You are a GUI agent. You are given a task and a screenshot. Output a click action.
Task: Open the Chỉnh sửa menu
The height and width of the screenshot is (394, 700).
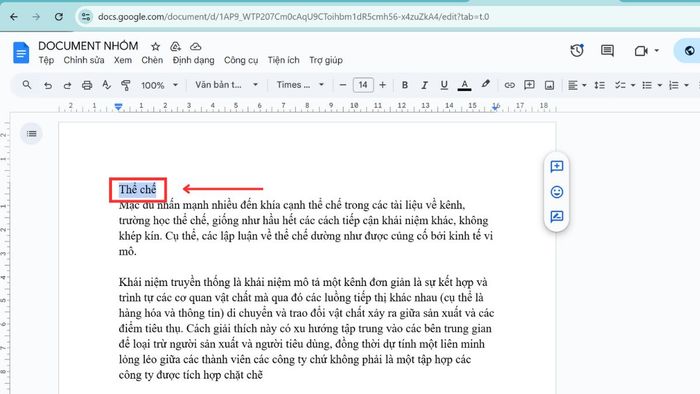click(83, 60)
